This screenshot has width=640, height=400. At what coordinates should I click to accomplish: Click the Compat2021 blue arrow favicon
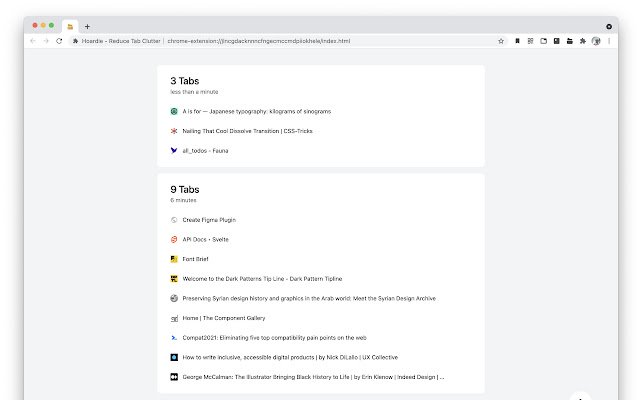[174, 338]
